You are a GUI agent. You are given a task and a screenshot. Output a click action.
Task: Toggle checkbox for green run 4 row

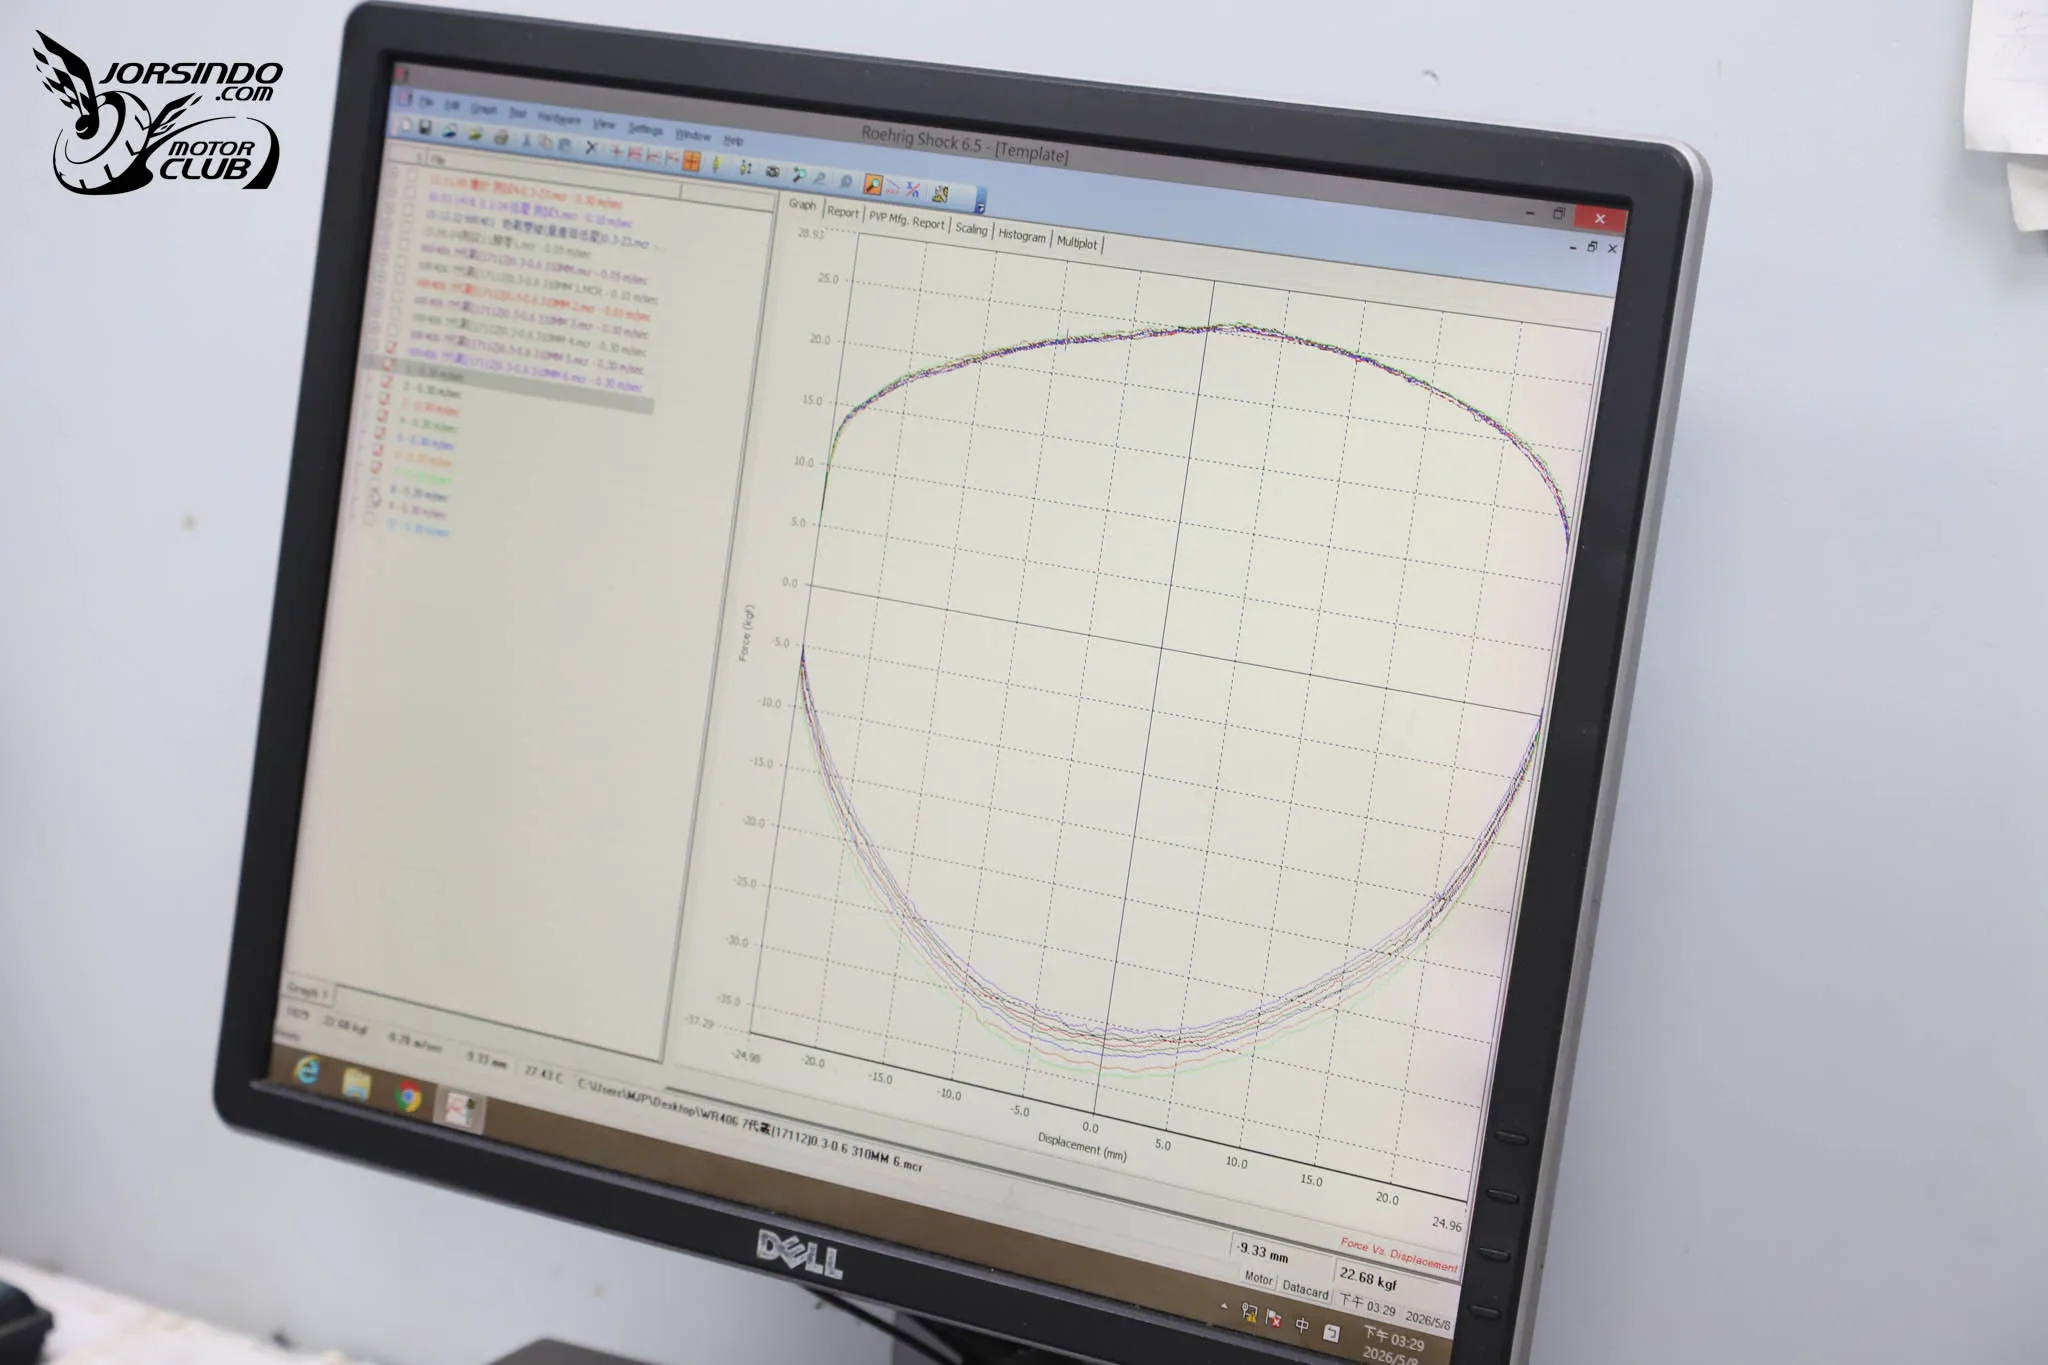click(382, 416)
